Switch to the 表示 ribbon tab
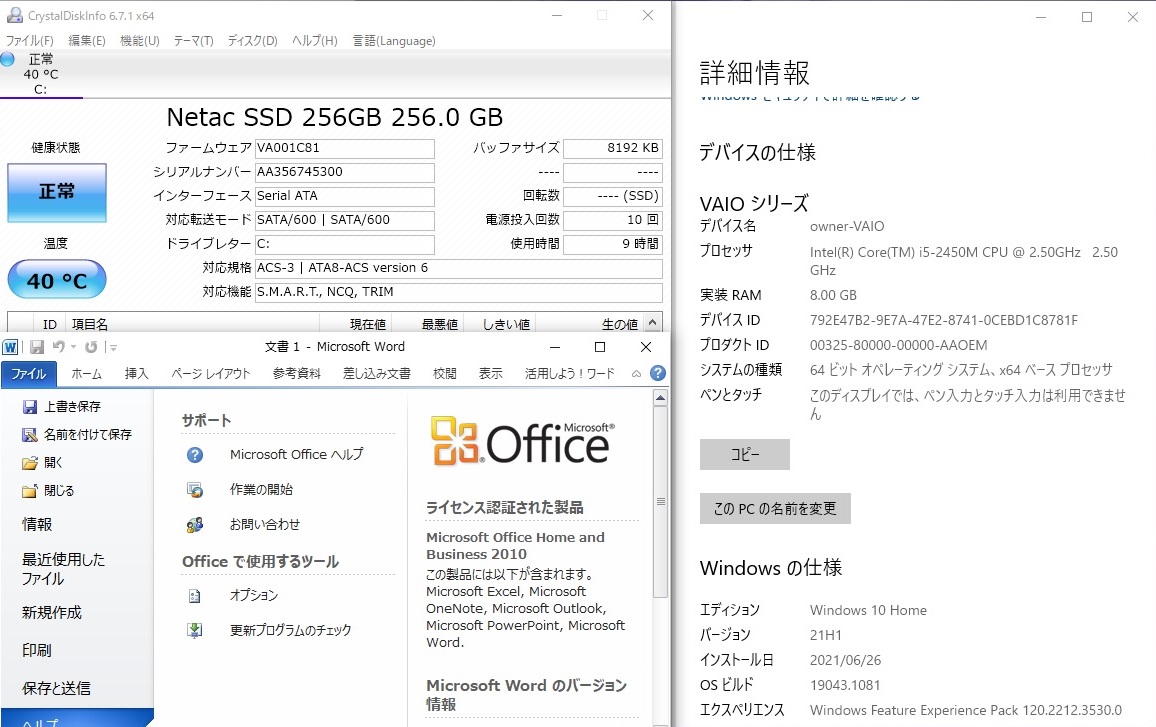Image resolution: width=1156 pixels, height=727 pixels. 490,374
